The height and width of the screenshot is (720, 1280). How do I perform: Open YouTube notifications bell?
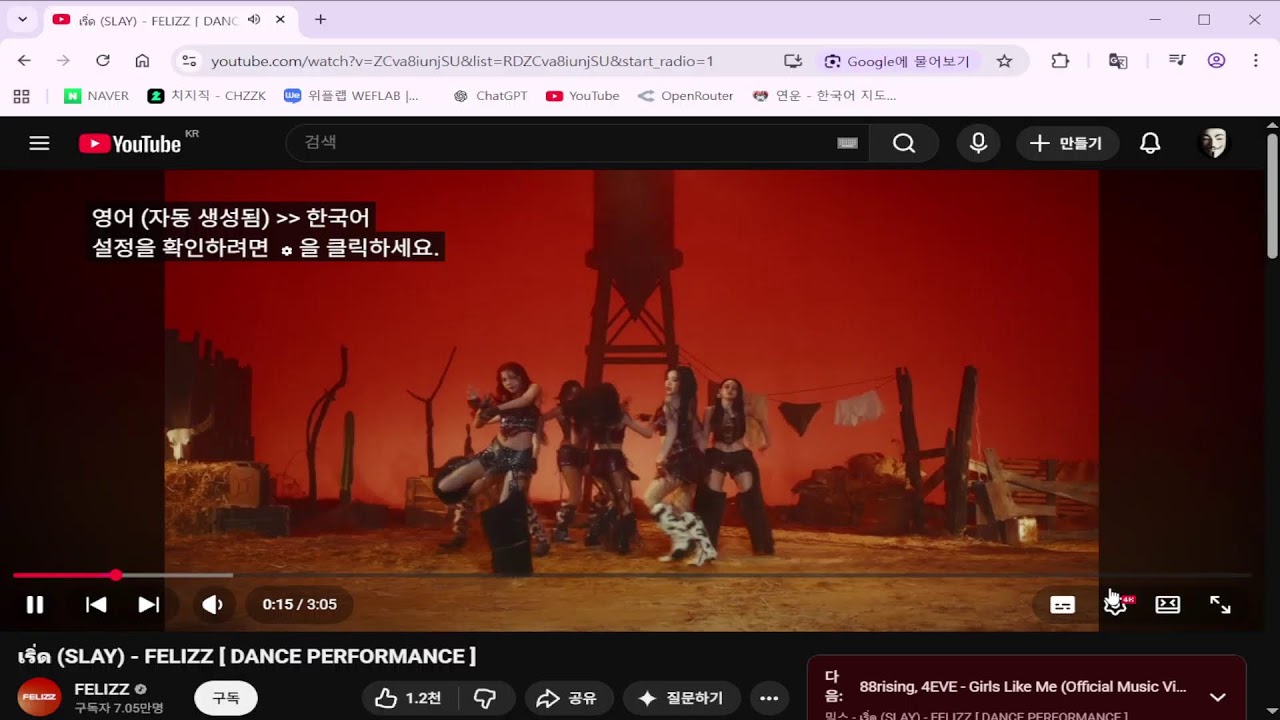pyautogui.click(x=1150, y=143)
